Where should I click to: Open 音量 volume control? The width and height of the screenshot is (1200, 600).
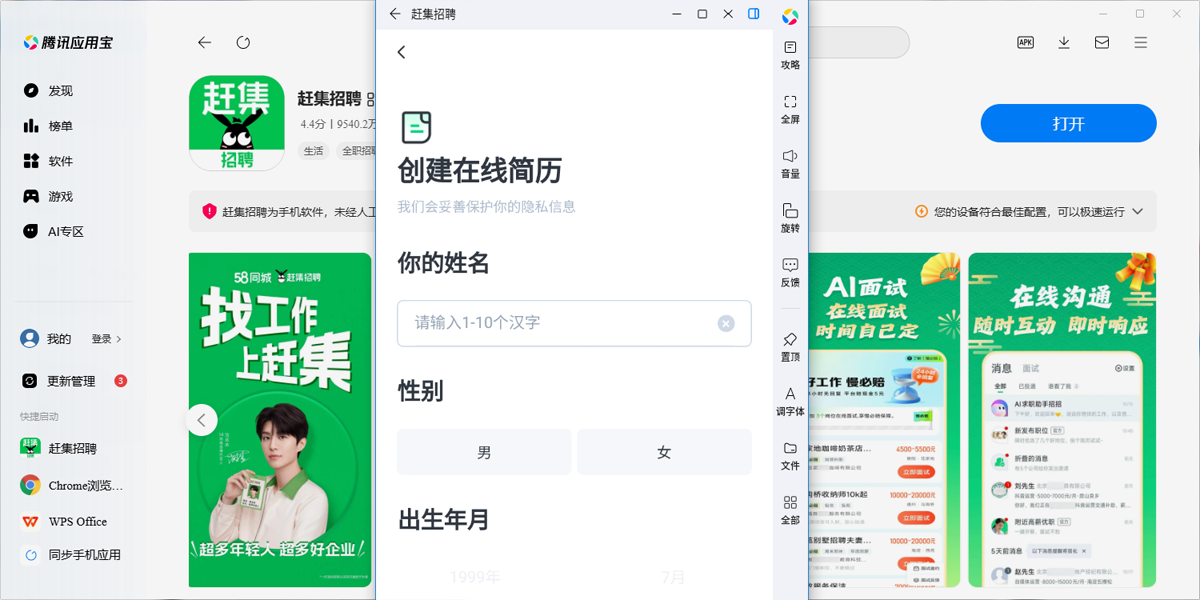(790, 164)
